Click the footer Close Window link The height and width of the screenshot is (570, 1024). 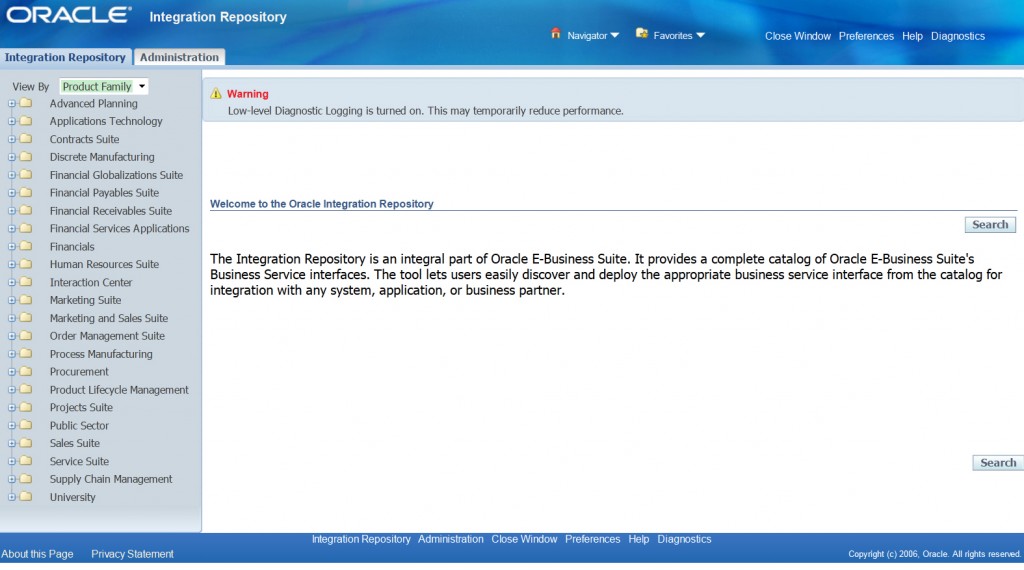pyautogui.click(x=524, y=539)
